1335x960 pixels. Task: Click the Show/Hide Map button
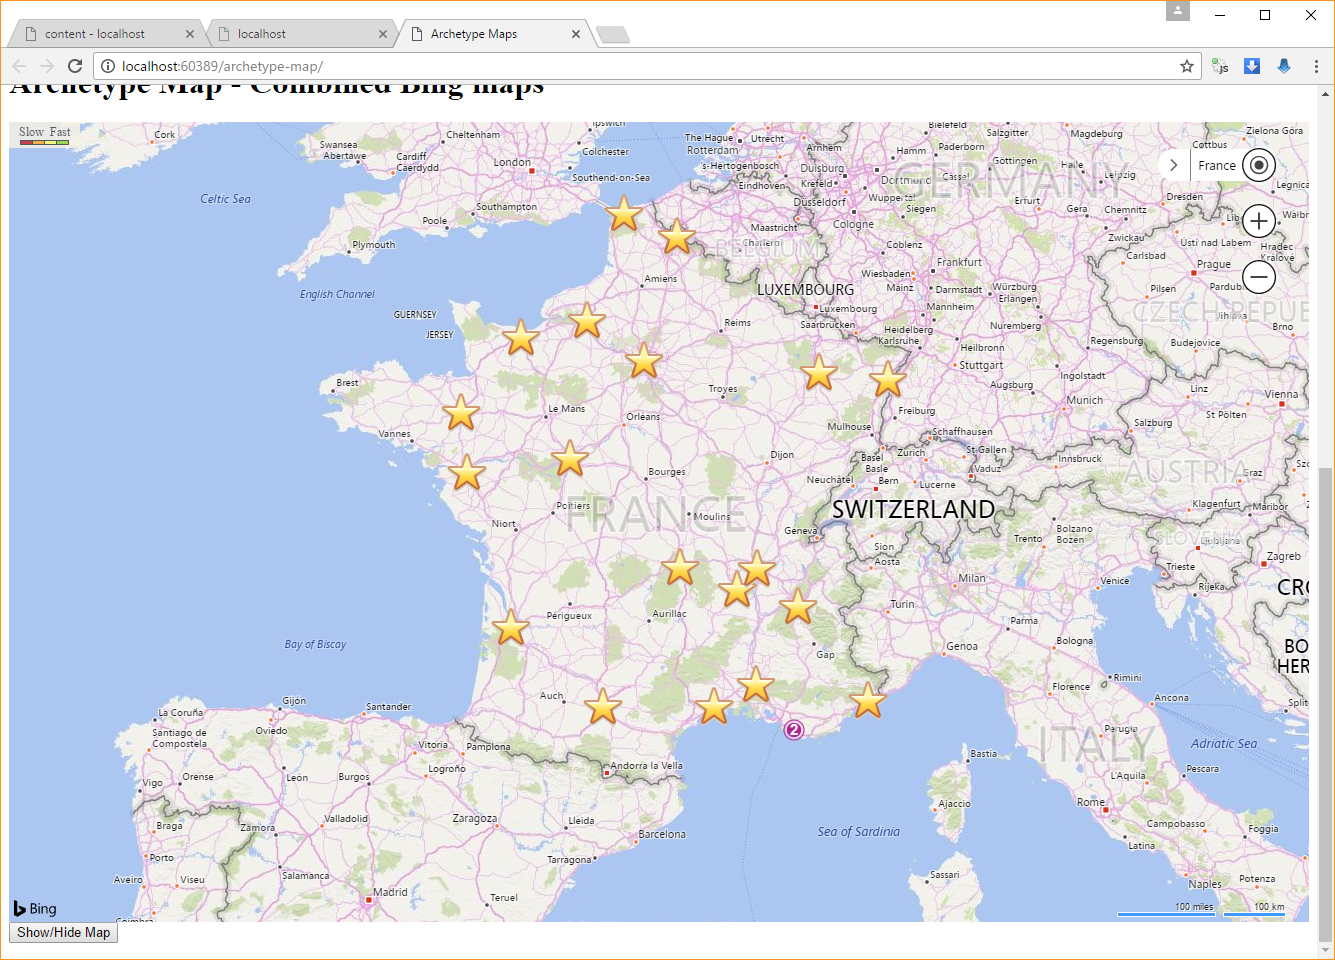[x=64, y=932]
